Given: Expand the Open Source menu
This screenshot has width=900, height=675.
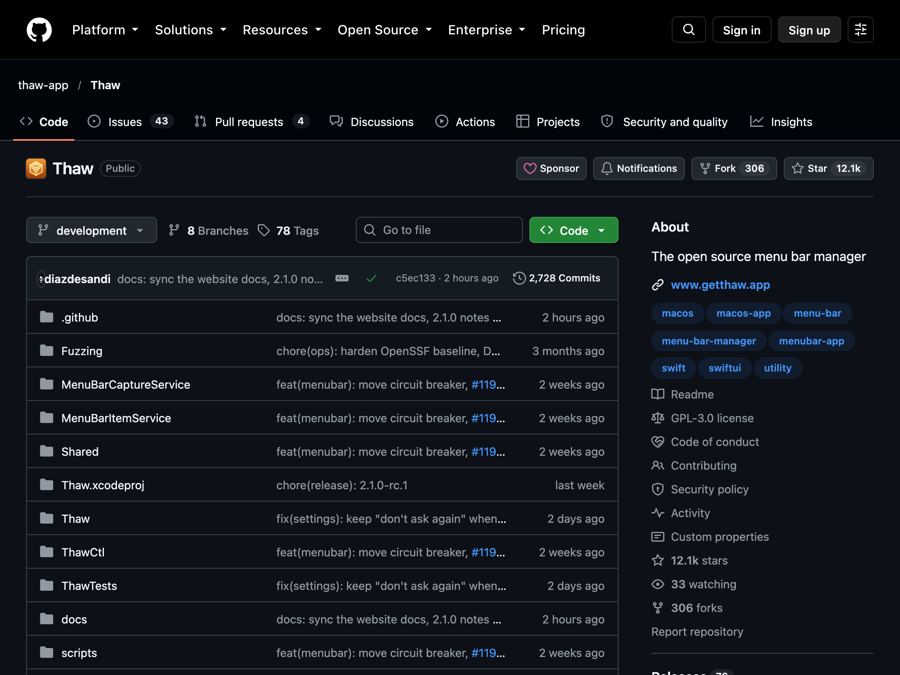Looking at the screenshot, I should tap(385, 30).
